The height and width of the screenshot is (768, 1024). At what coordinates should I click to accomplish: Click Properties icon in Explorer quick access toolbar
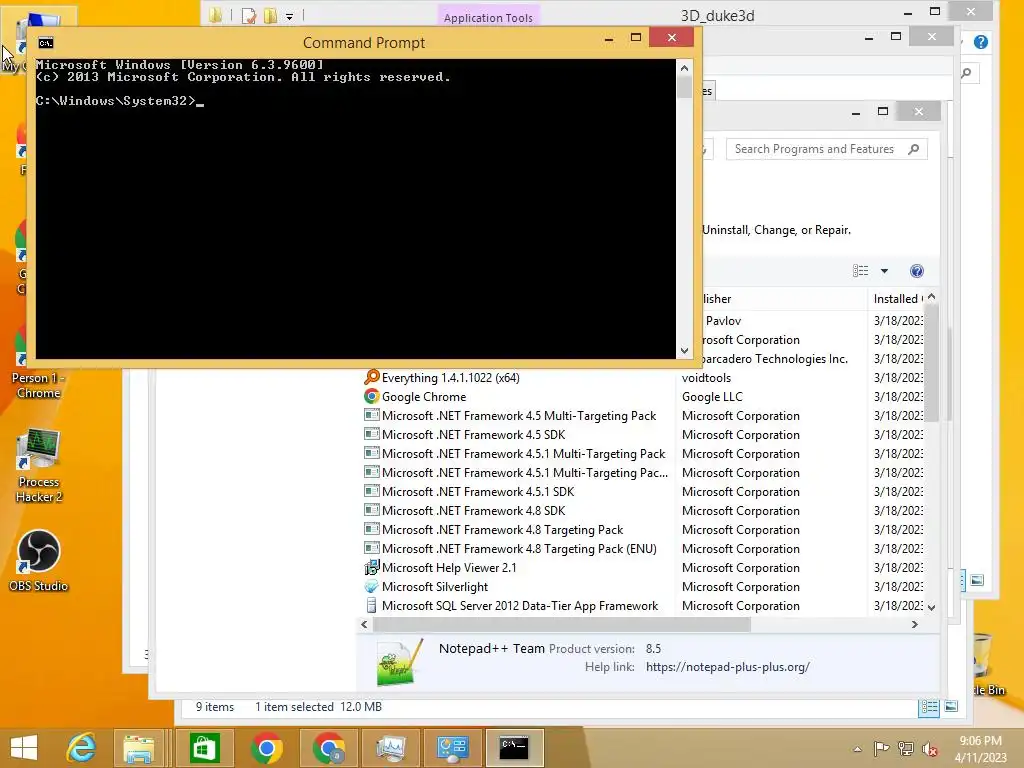(x=249, y=16)
